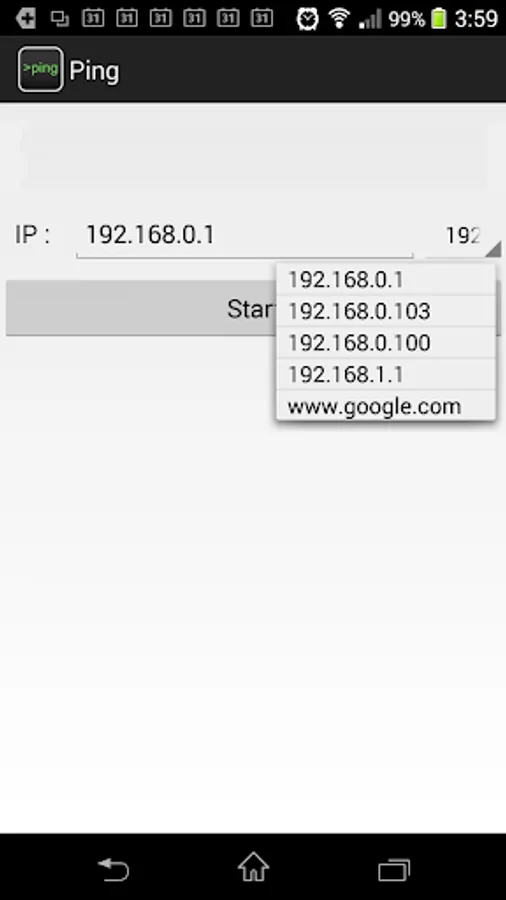The height and width of the screenshot is (900, 506).
Task: Tap the battery indicator icon
Action: click(x=439, y=19)
